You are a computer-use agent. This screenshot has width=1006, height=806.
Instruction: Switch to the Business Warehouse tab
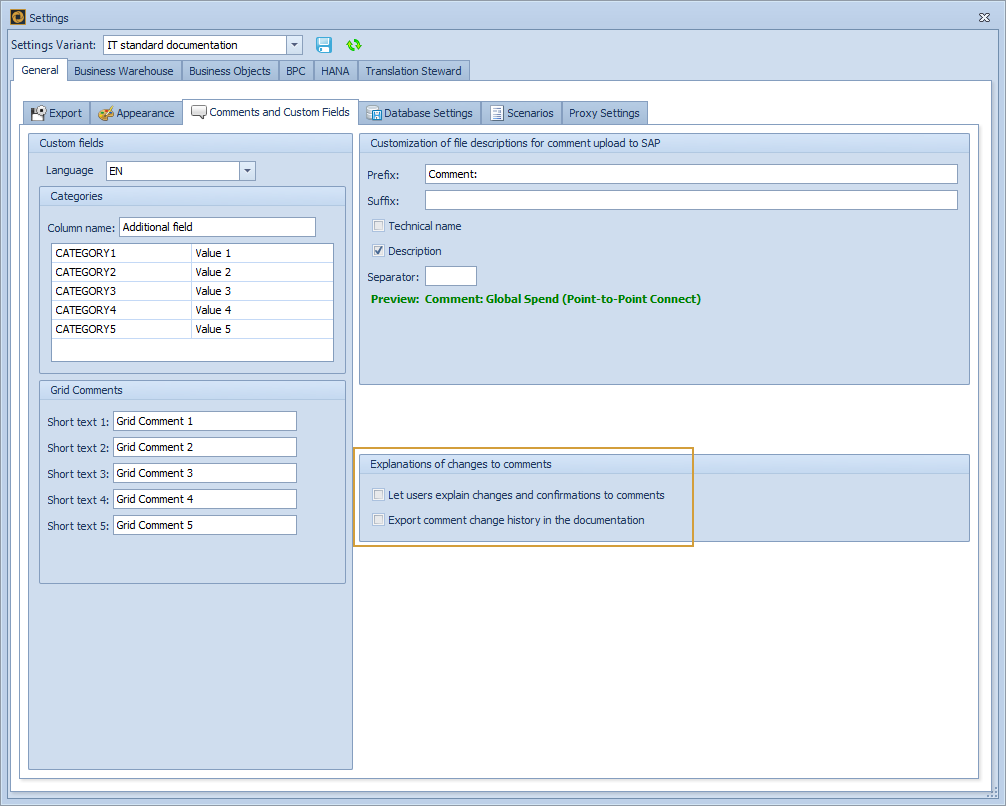coord(124,71)
